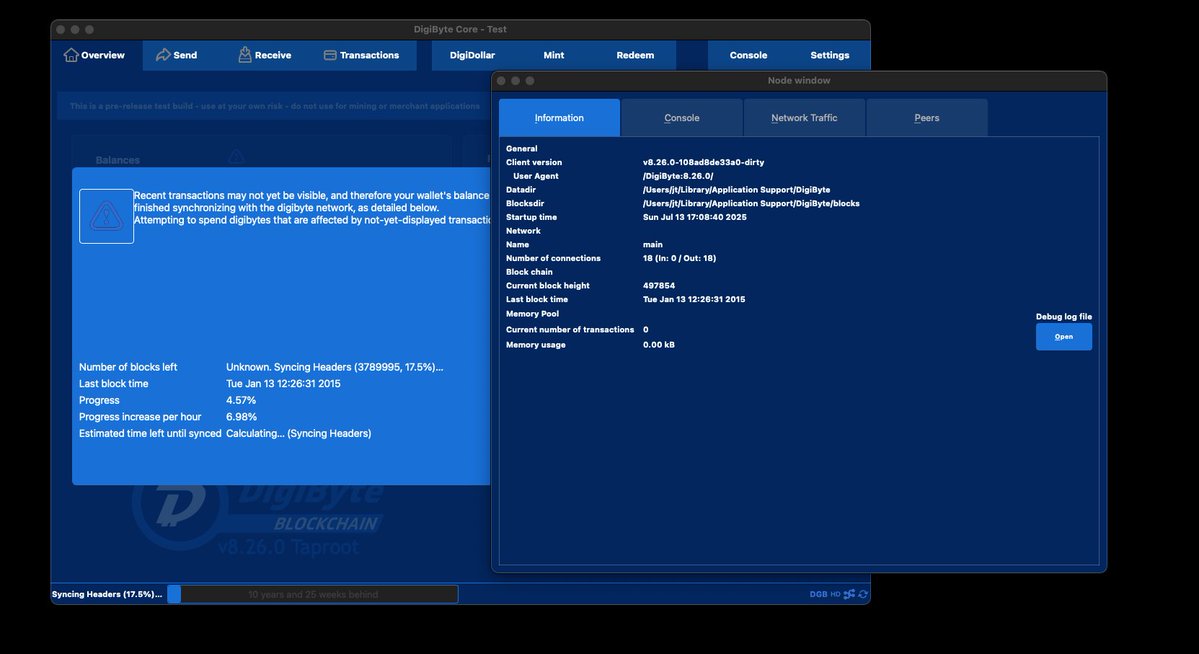Close the DigiByte Core main window
The image size is (1199, 654).
click(x=60, y=29)
